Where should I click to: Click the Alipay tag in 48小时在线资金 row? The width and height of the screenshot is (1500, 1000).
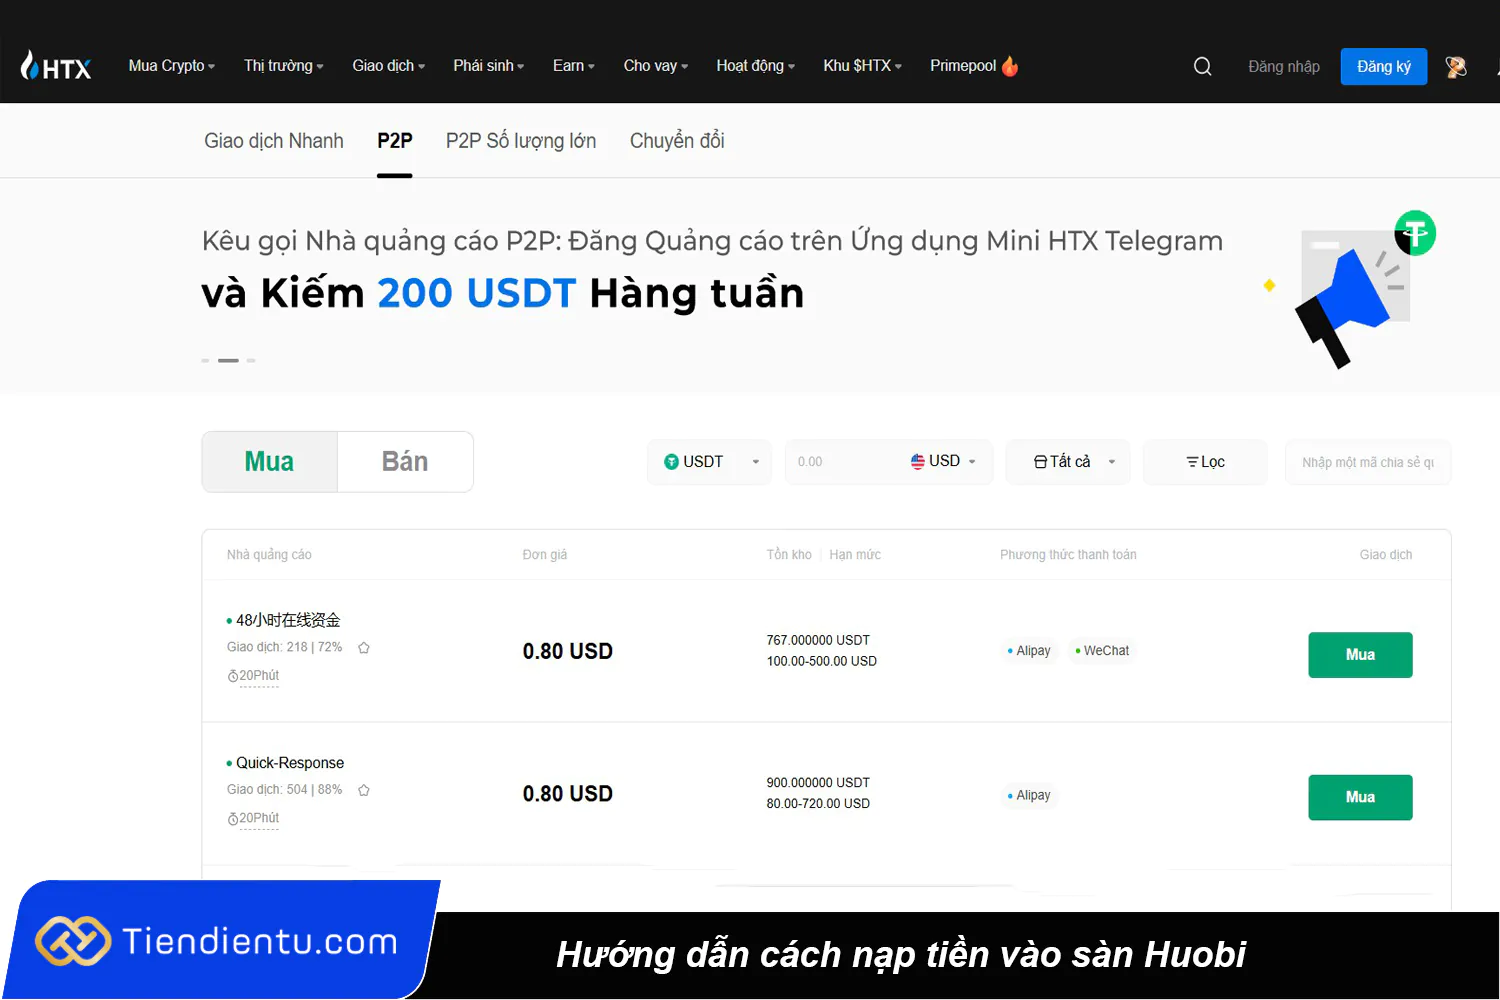tap(1029, 651)
